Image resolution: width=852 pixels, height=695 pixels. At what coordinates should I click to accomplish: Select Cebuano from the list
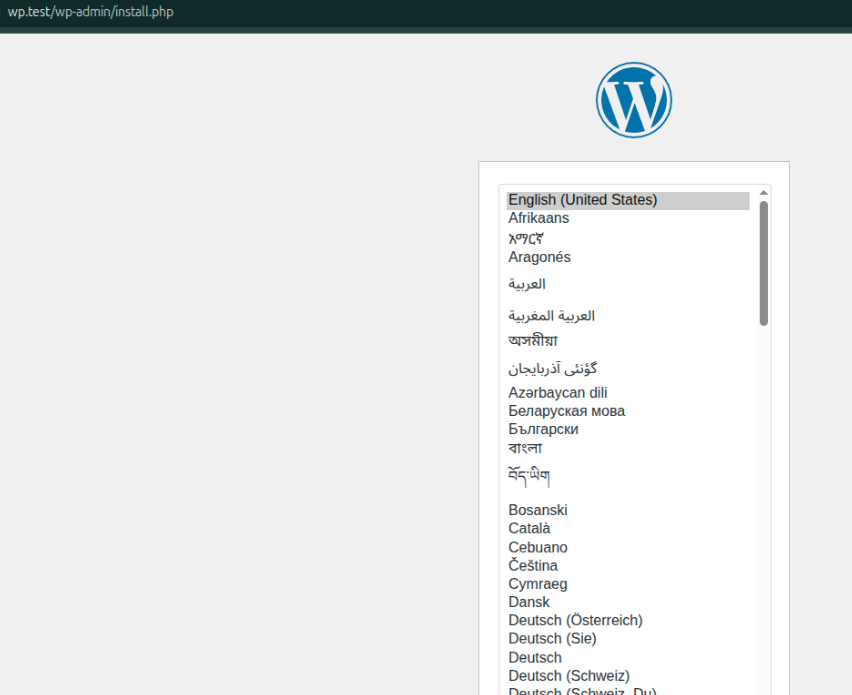tap(537, 547)
